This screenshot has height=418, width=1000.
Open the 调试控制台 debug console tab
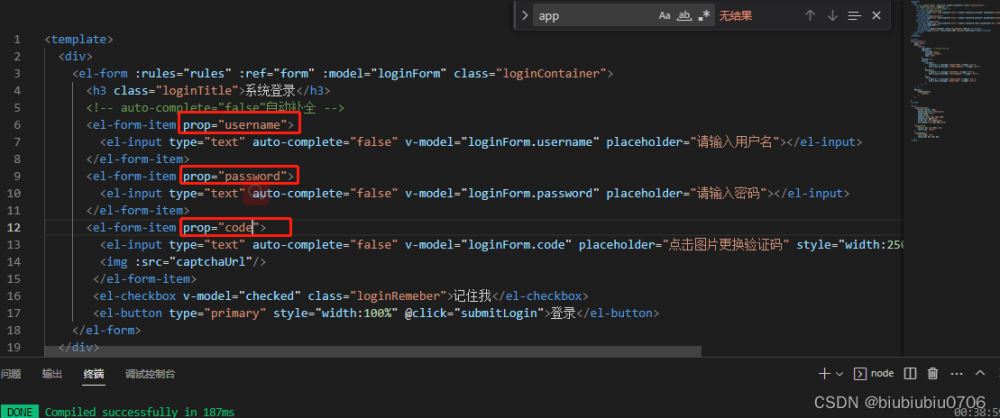coord(150,374)
